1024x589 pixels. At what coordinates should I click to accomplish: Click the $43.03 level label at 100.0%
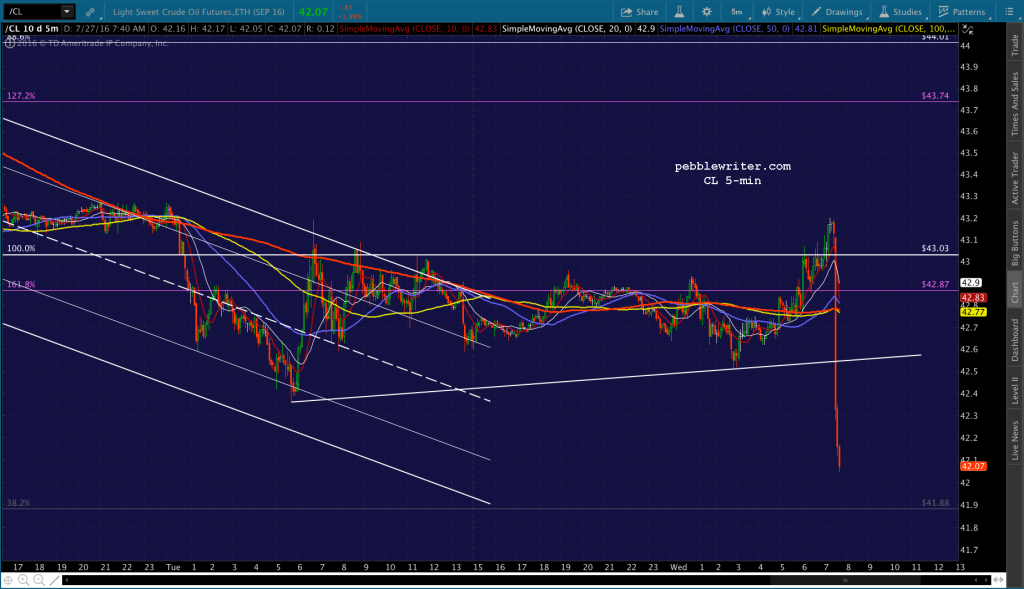(x=935, y=248)
